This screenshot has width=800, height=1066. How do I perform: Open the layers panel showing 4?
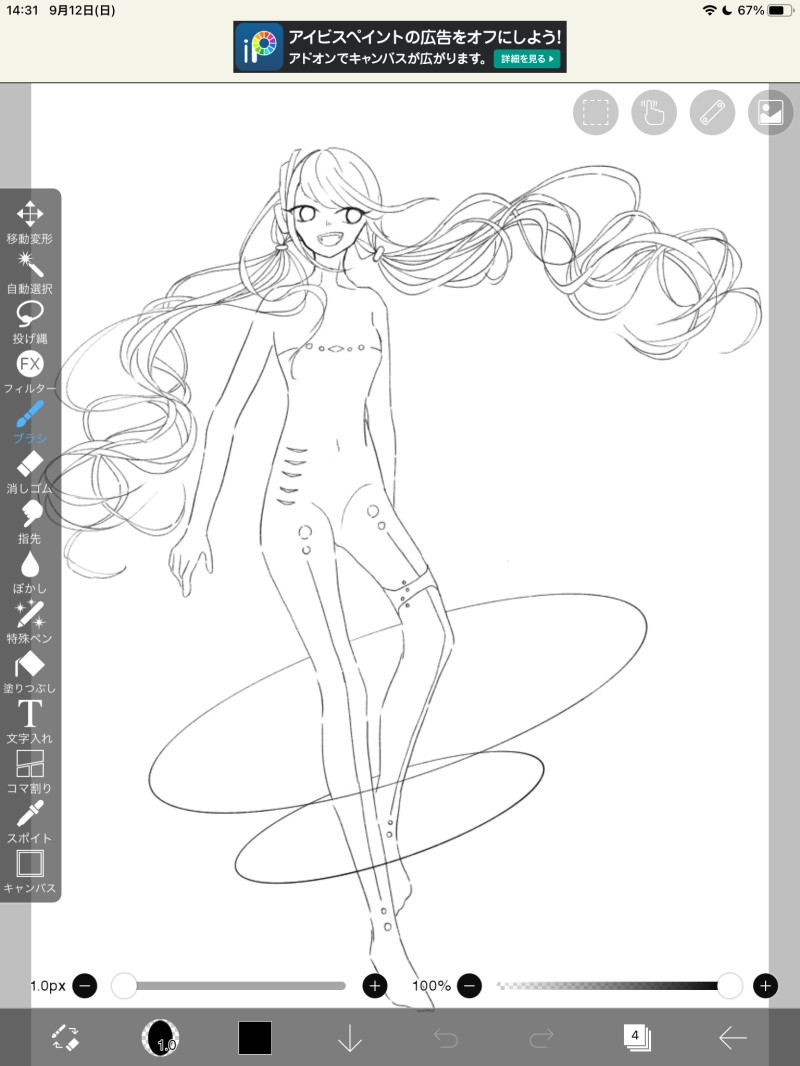(x=637, y=1037)
